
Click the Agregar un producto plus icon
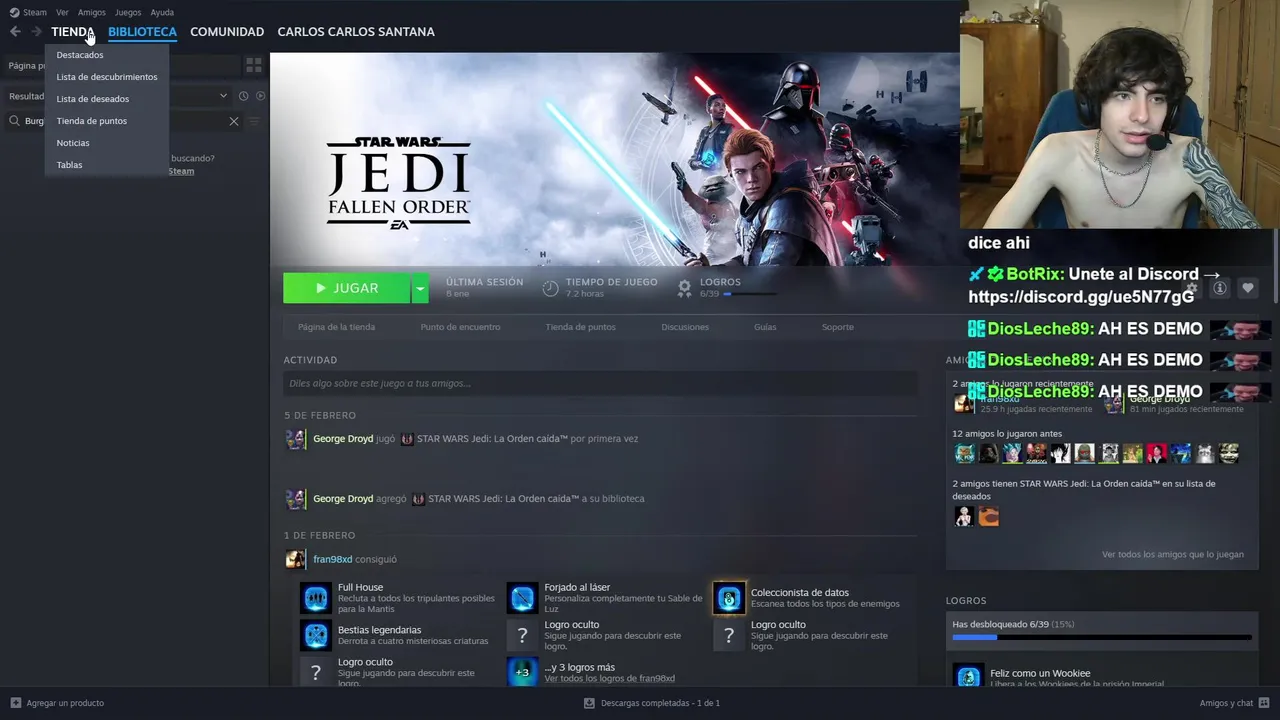(x=15, y=703)
